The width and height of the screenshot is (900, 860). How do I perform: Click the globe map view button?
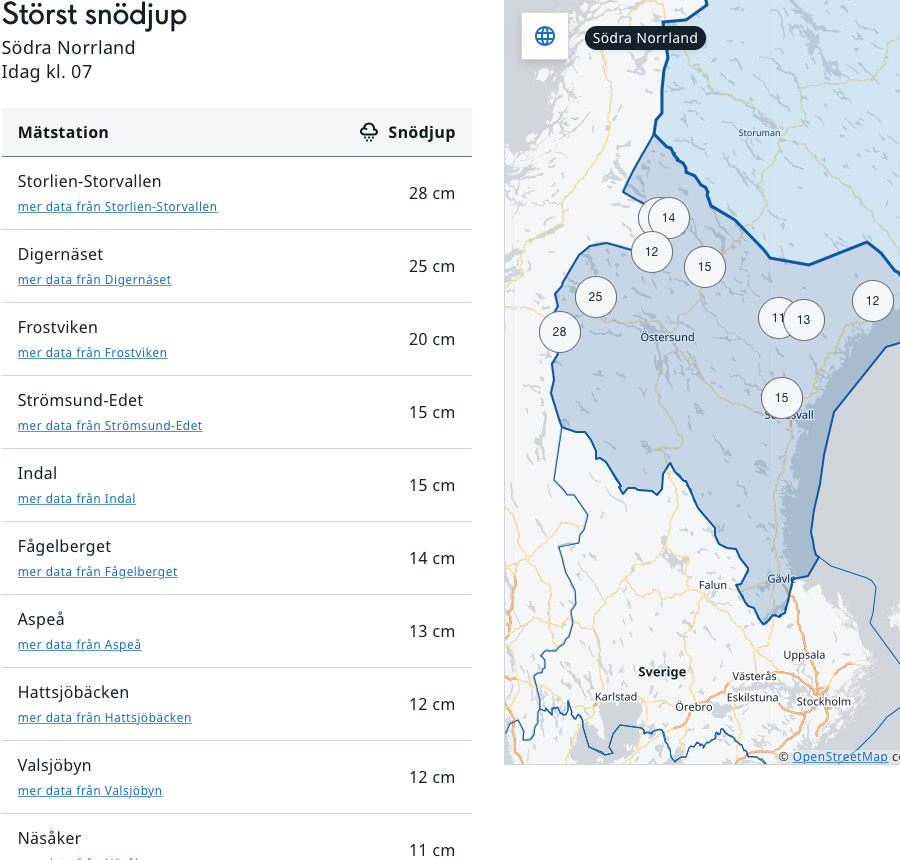click(x=545, y=37)
